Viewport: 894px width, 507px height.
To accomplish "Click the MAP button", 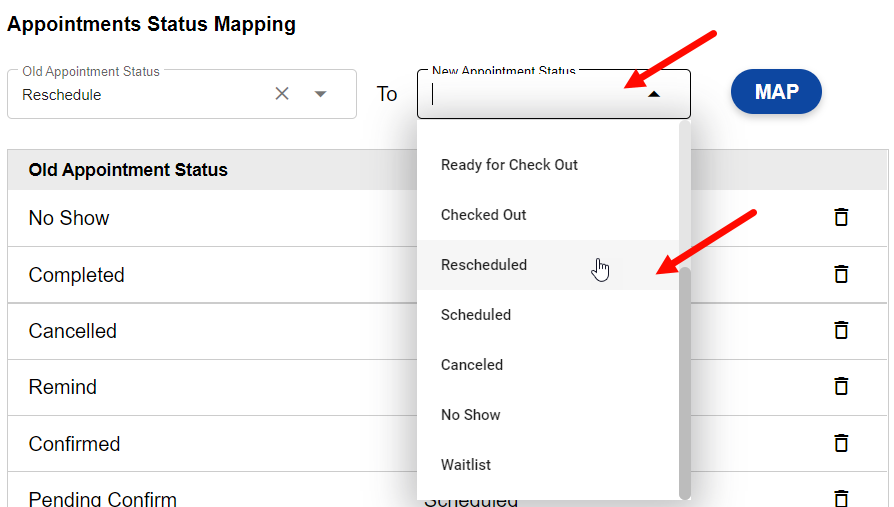I will pos(776,92).
